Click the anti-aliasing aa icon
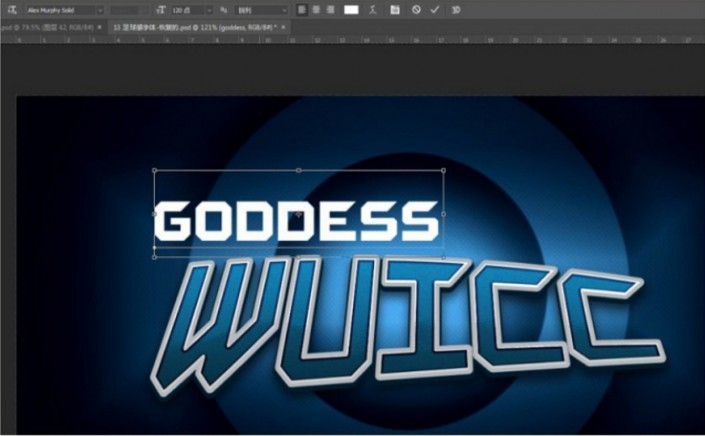The width and height of the screenshot is (705, 436). click(x=223, y=10)
